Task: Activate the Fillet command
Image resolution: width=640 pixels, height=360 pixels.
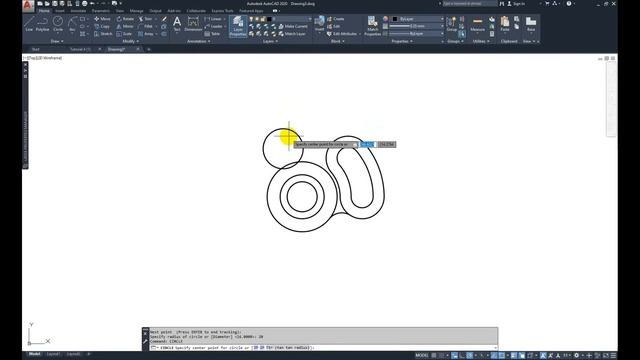Action: point(145,26)
